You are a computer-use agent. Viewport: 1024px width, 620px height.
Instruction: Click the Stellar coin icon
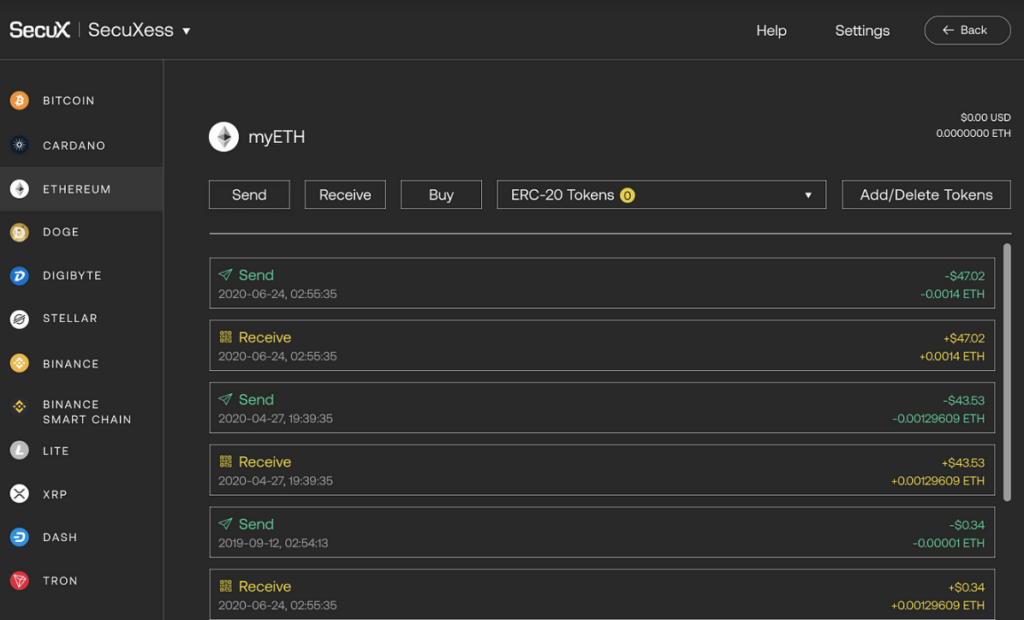click(18, 319)
